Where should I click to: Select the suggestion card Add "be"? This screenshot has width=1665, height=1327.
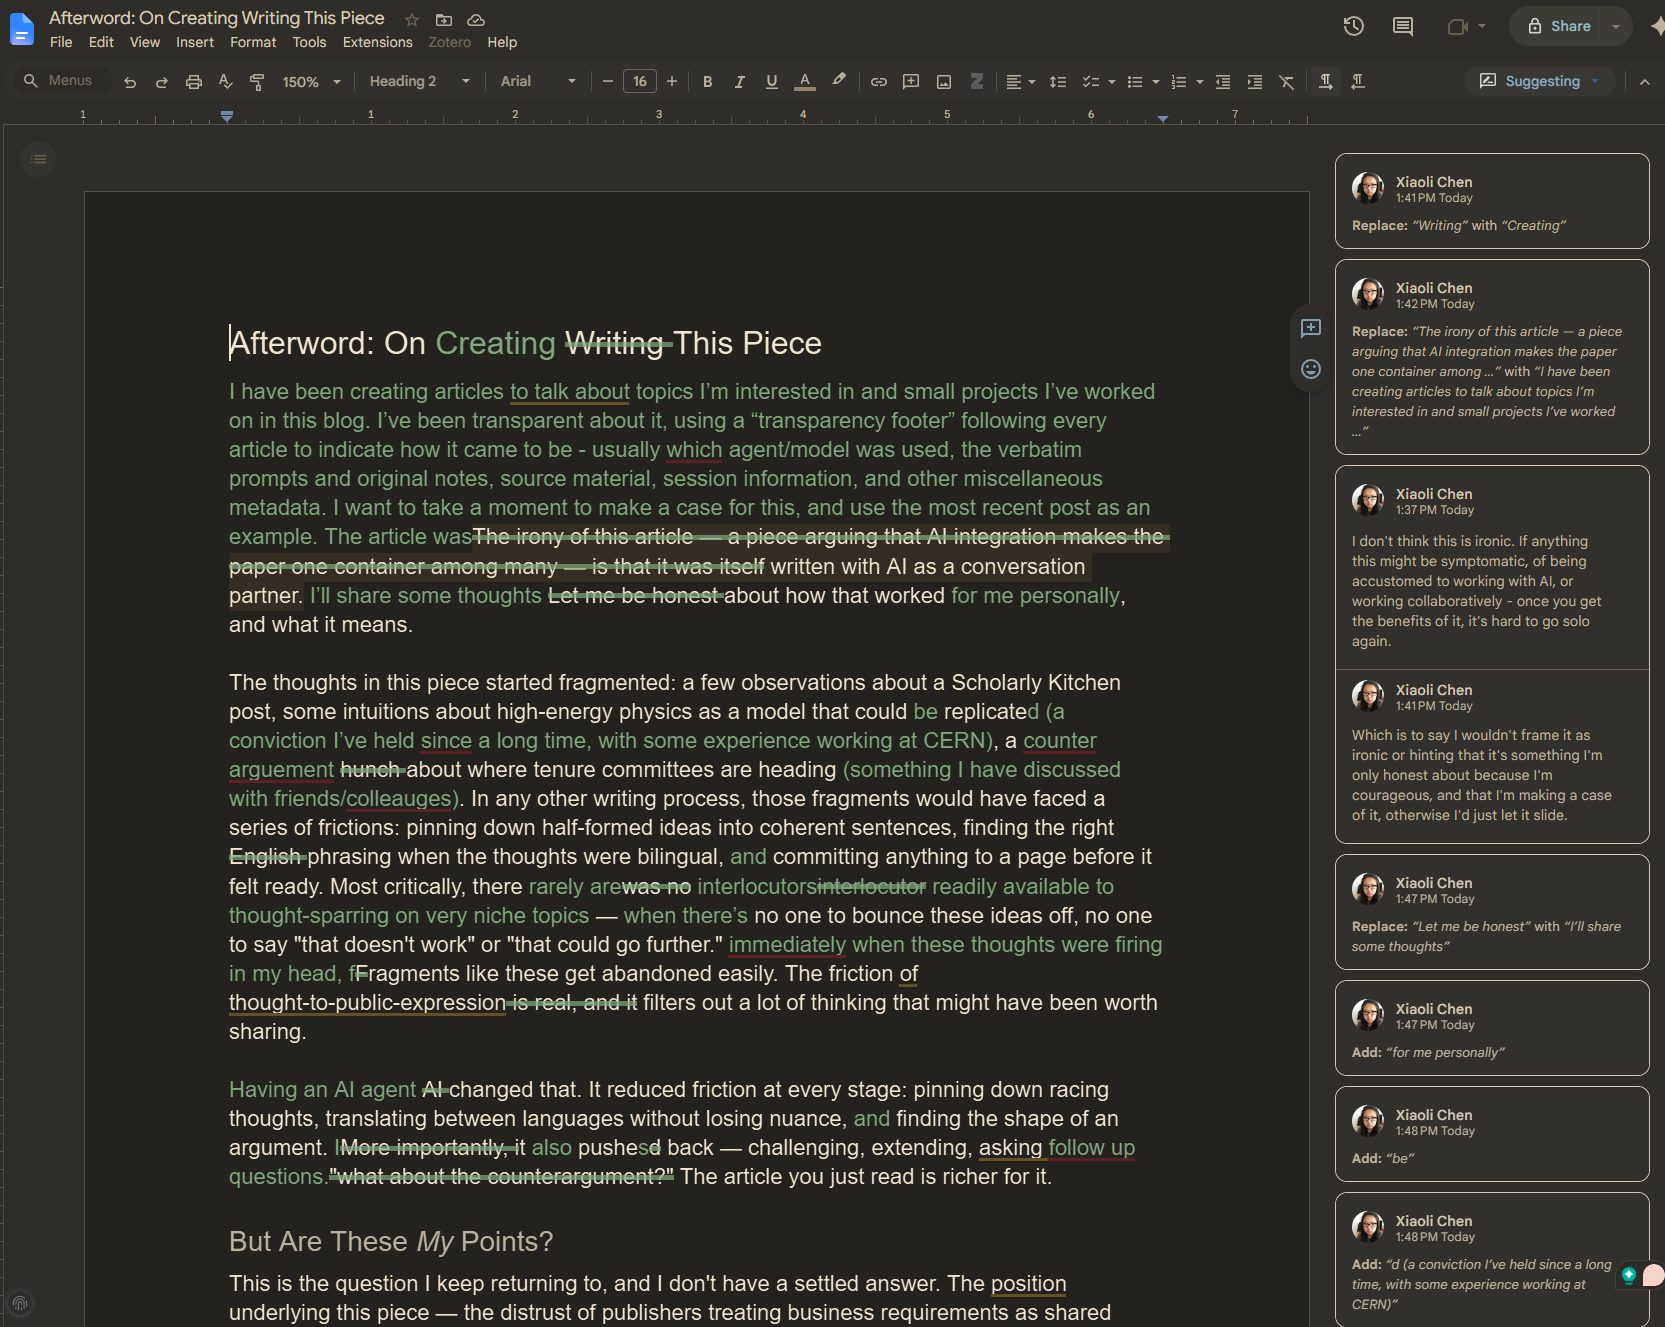[1492, 1134]
